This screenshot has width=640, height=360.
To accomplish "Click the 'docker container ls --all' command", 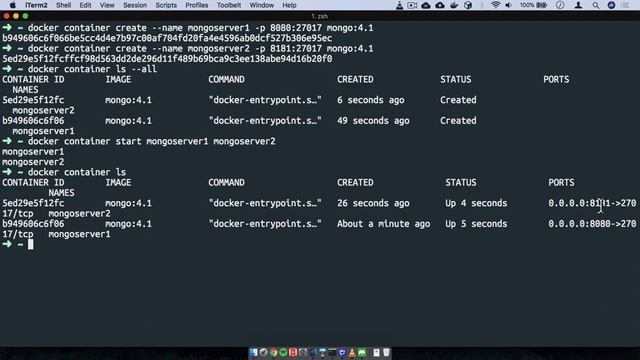I will pyautogui.click(x=92, y=69).
